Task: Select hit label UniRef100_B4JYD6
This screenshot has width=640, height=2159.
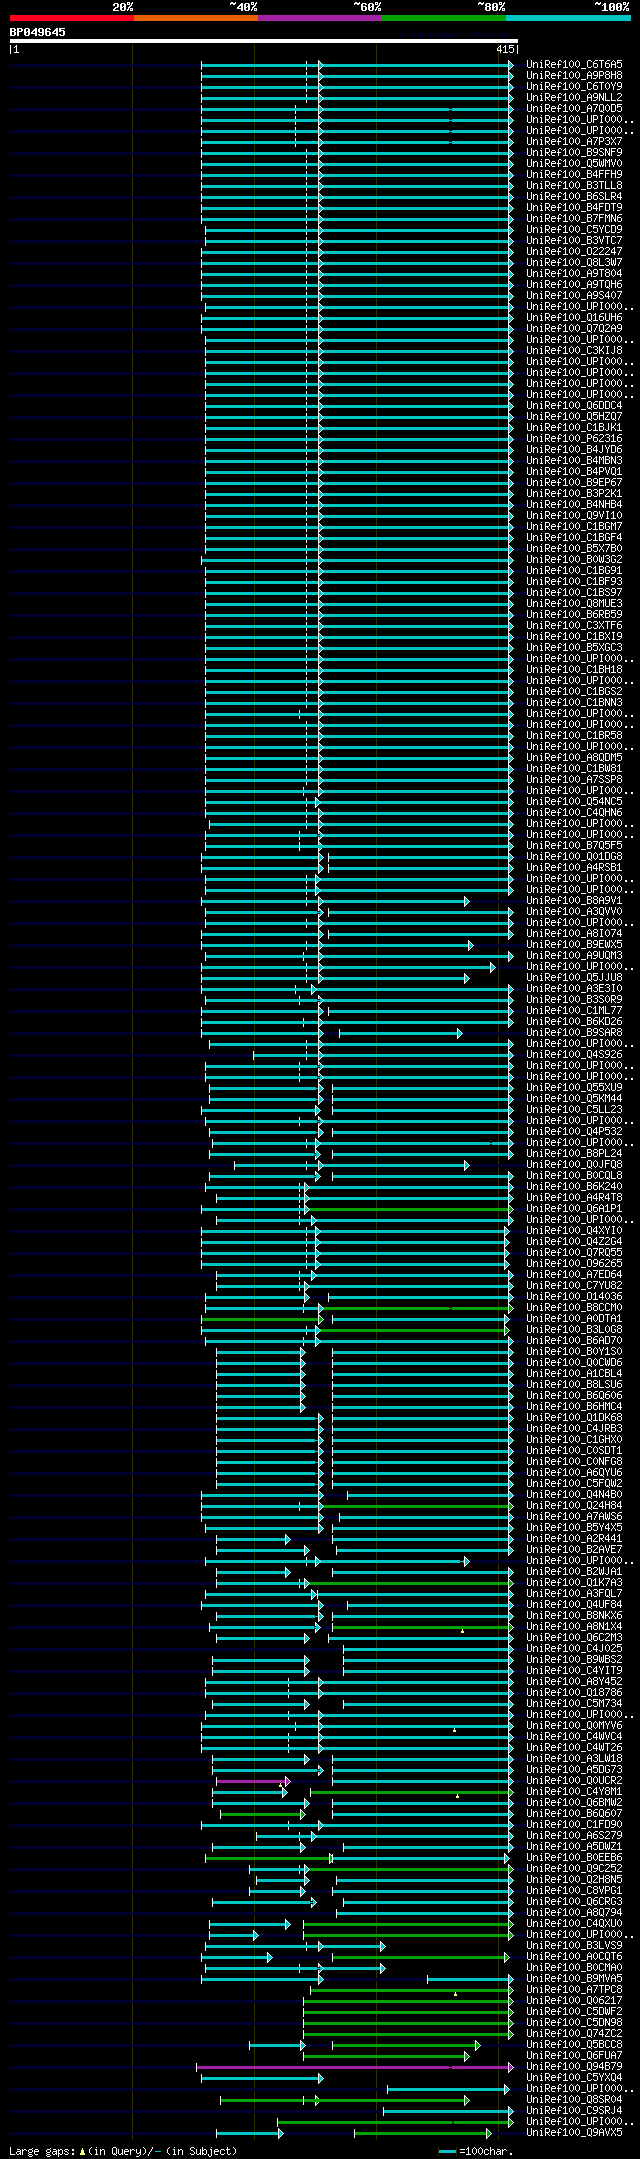Action: [x=574, y=449]
